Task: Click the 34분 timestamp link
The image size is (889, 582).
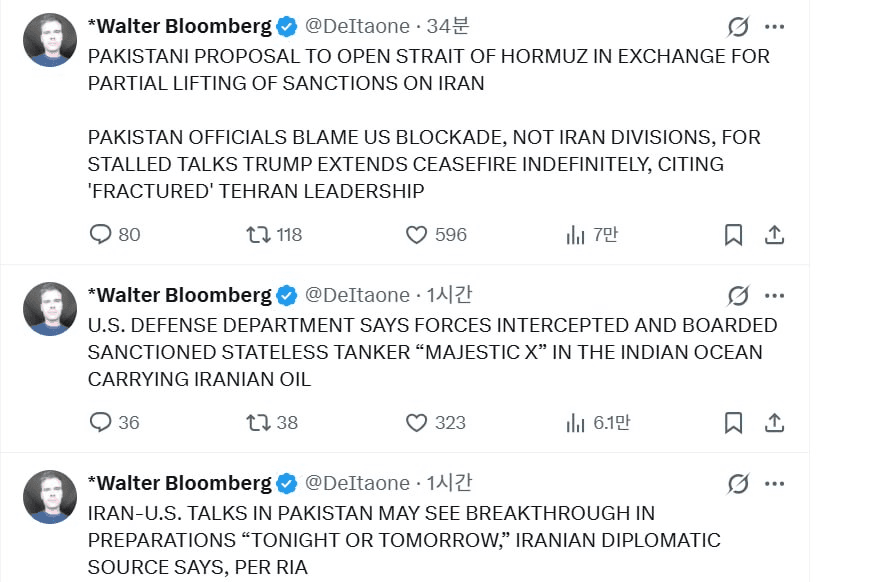Action: tap(448, 27)
